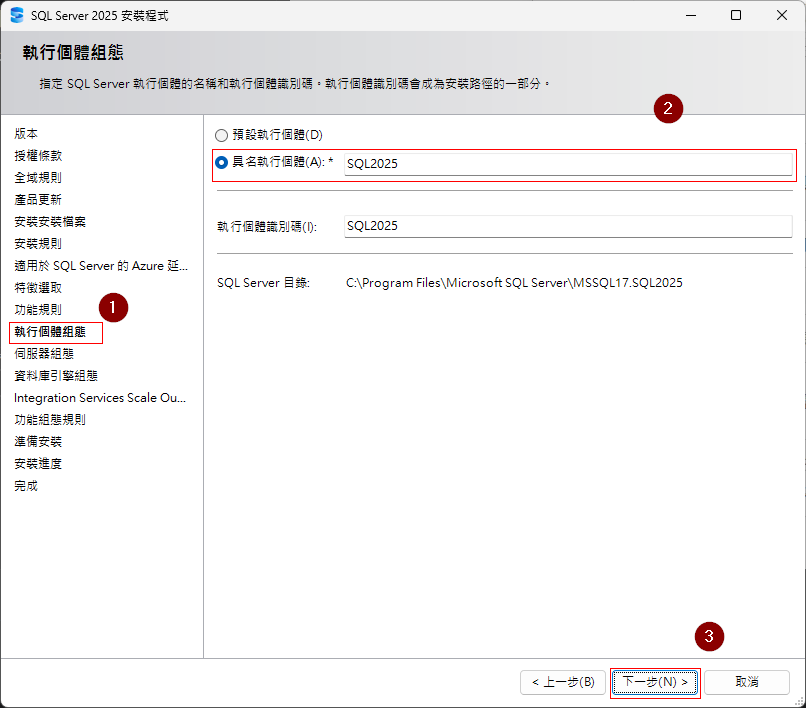Click the SQL Server directory path text
Image resolution: width=806 pixels, height=708 pixels.
coord(514,283)
